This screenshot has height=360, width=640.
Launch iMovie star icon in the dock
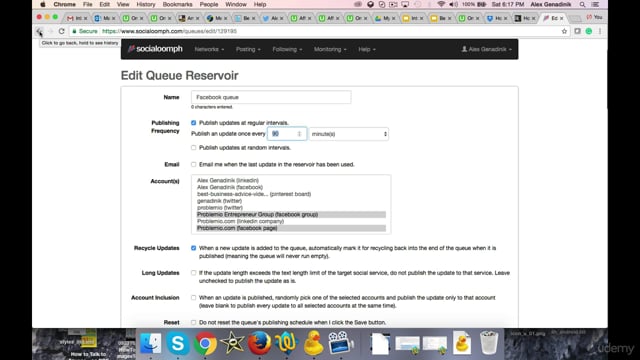click(x=232, y=343)
